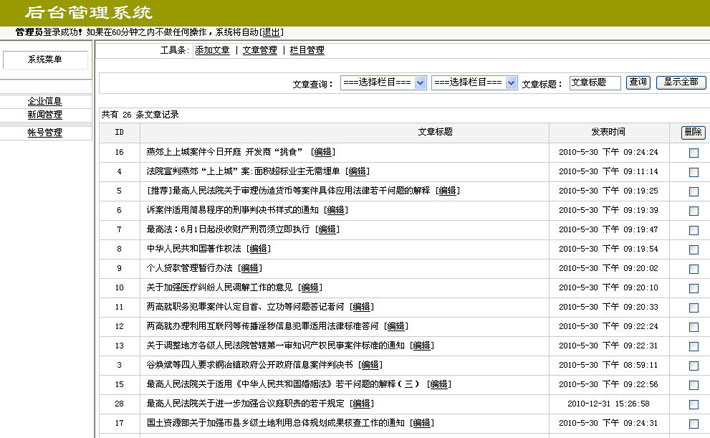
Task: Select the checkbox for article ID 28
Action: click(x=693, y=404)
